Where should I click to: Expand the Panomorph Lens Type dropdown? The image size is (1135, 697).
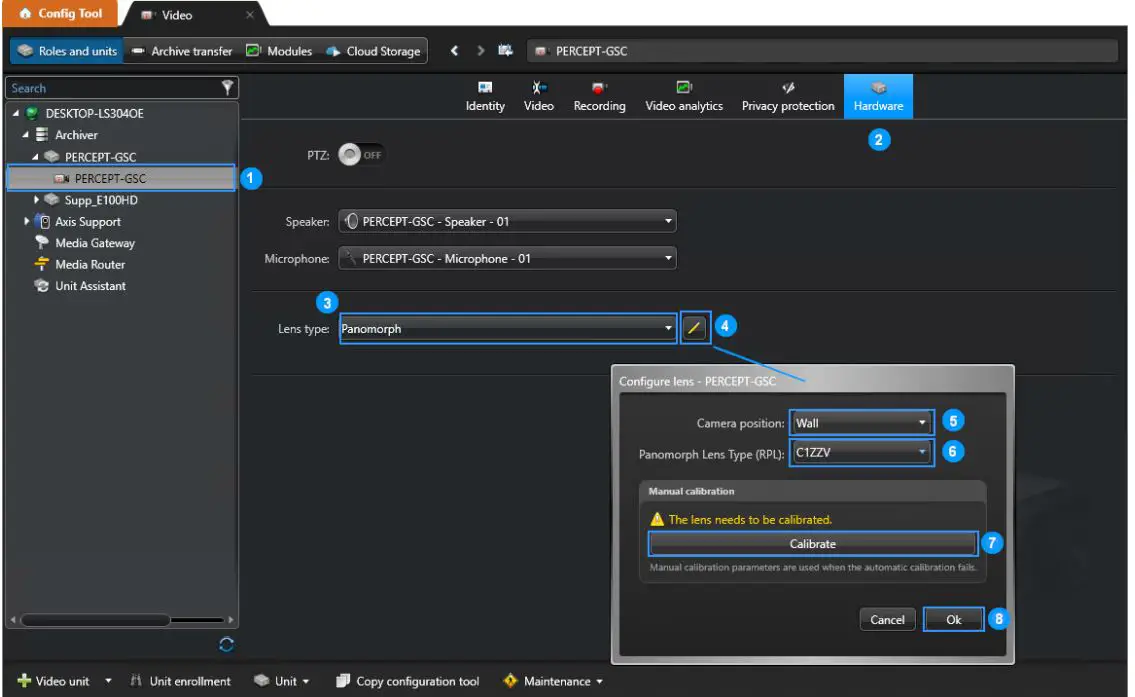pyautogui.click(x=861, y=453)
